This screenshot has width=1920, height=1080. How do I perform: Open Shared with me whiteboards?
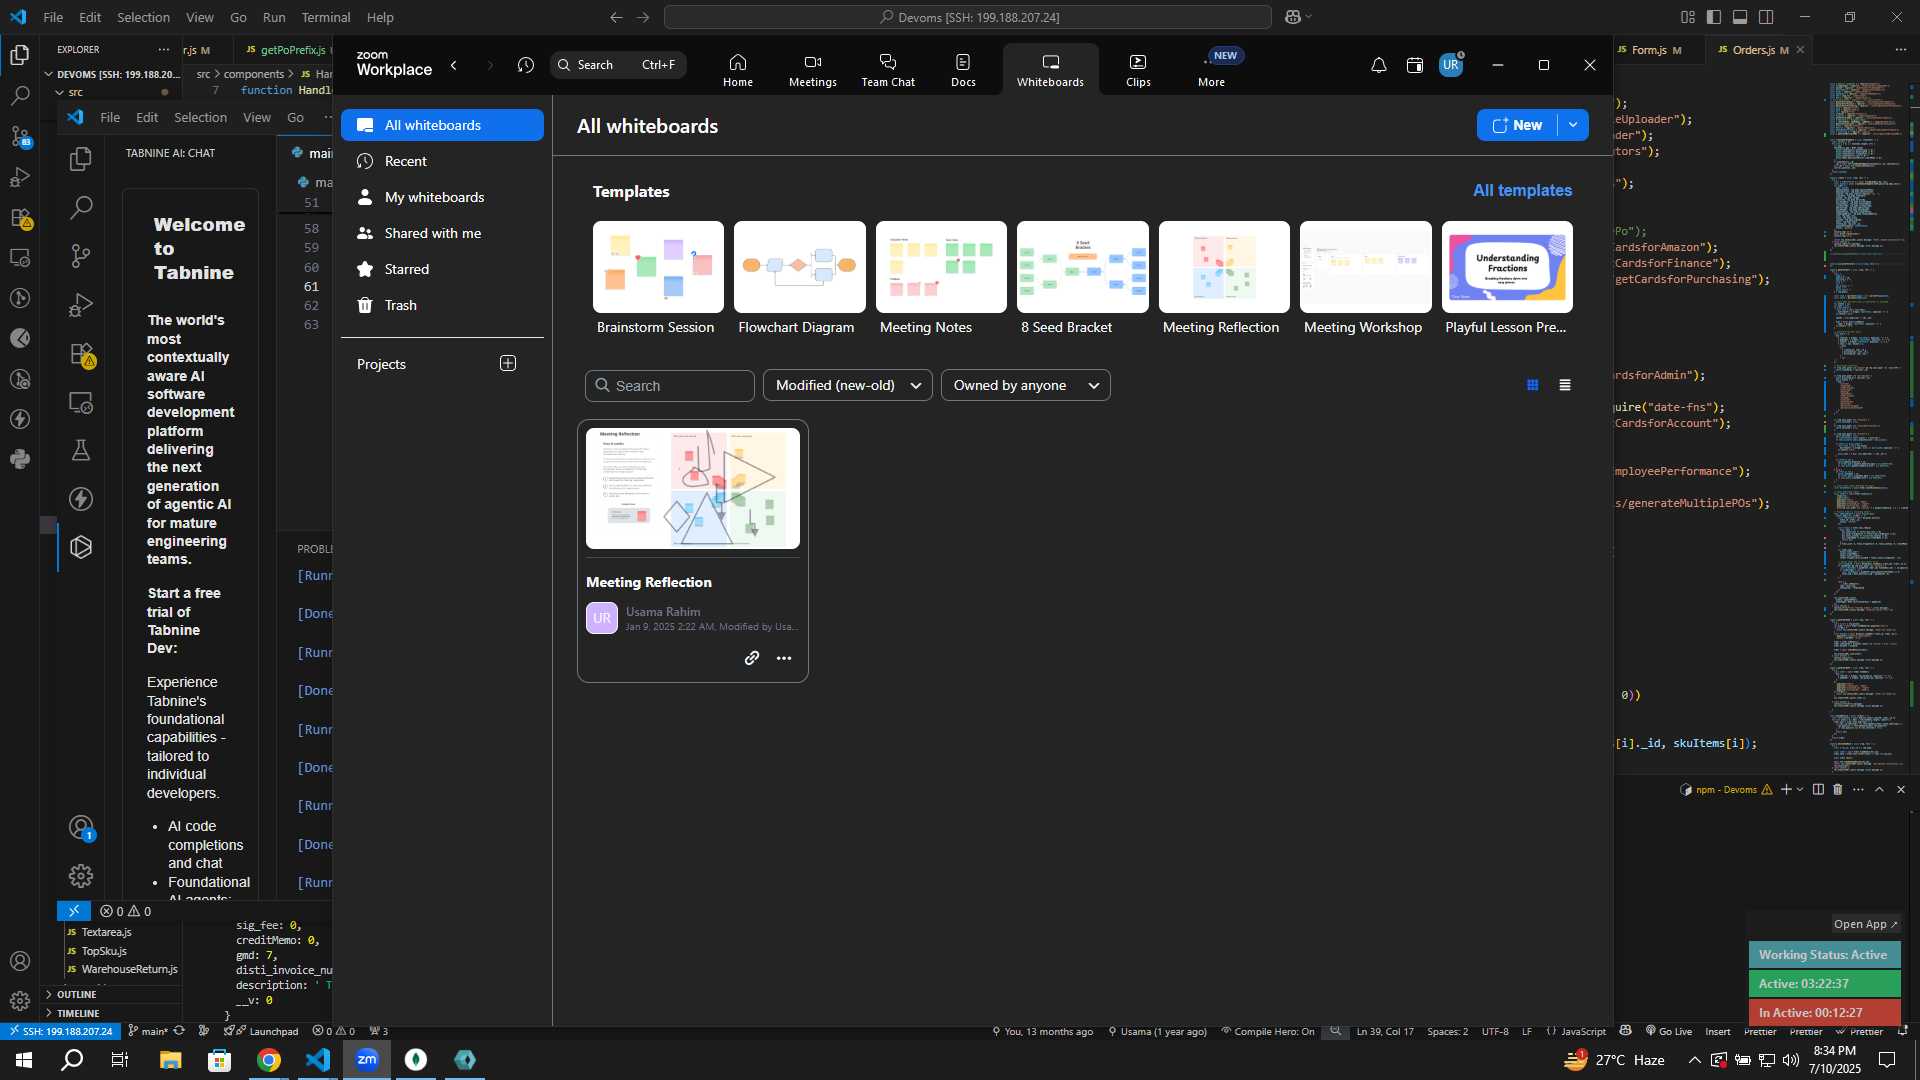pos(442,233)
